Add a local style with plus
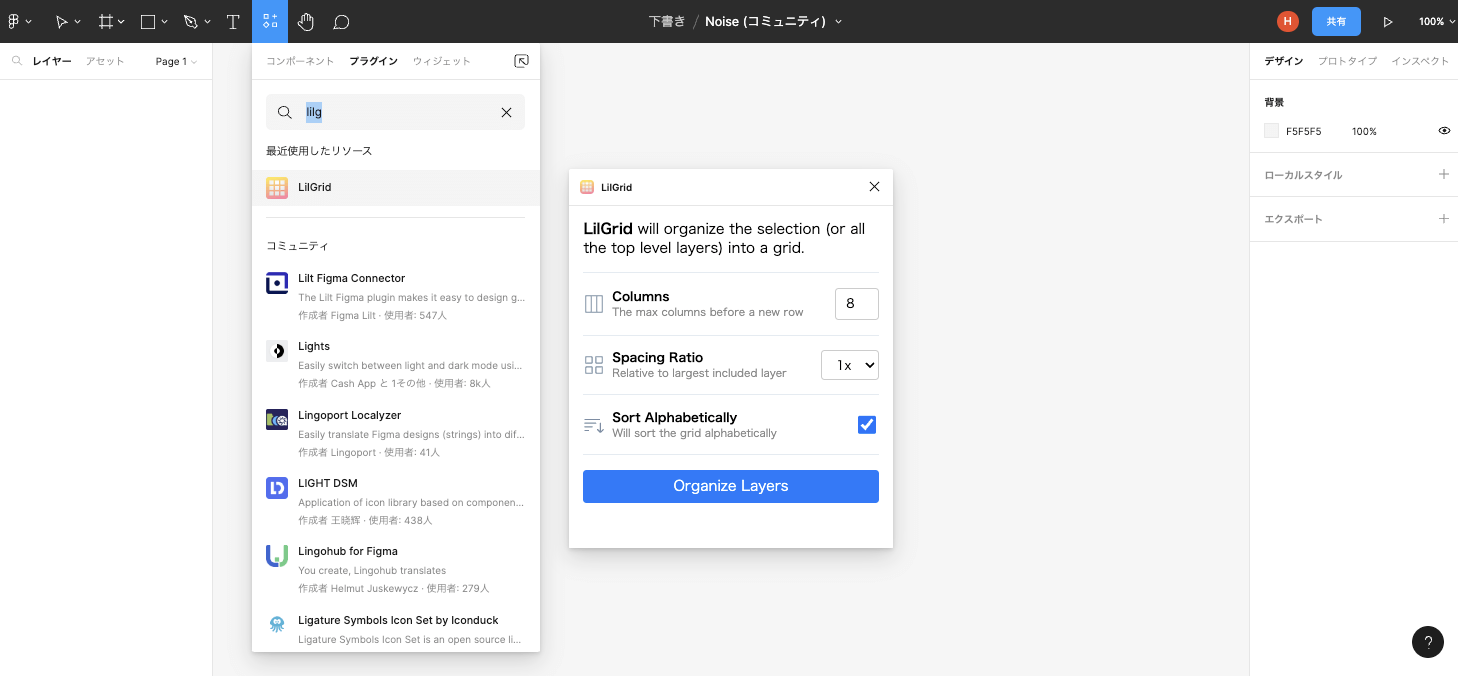Viewport: 1458px width, 676px height. point(1443,174)
